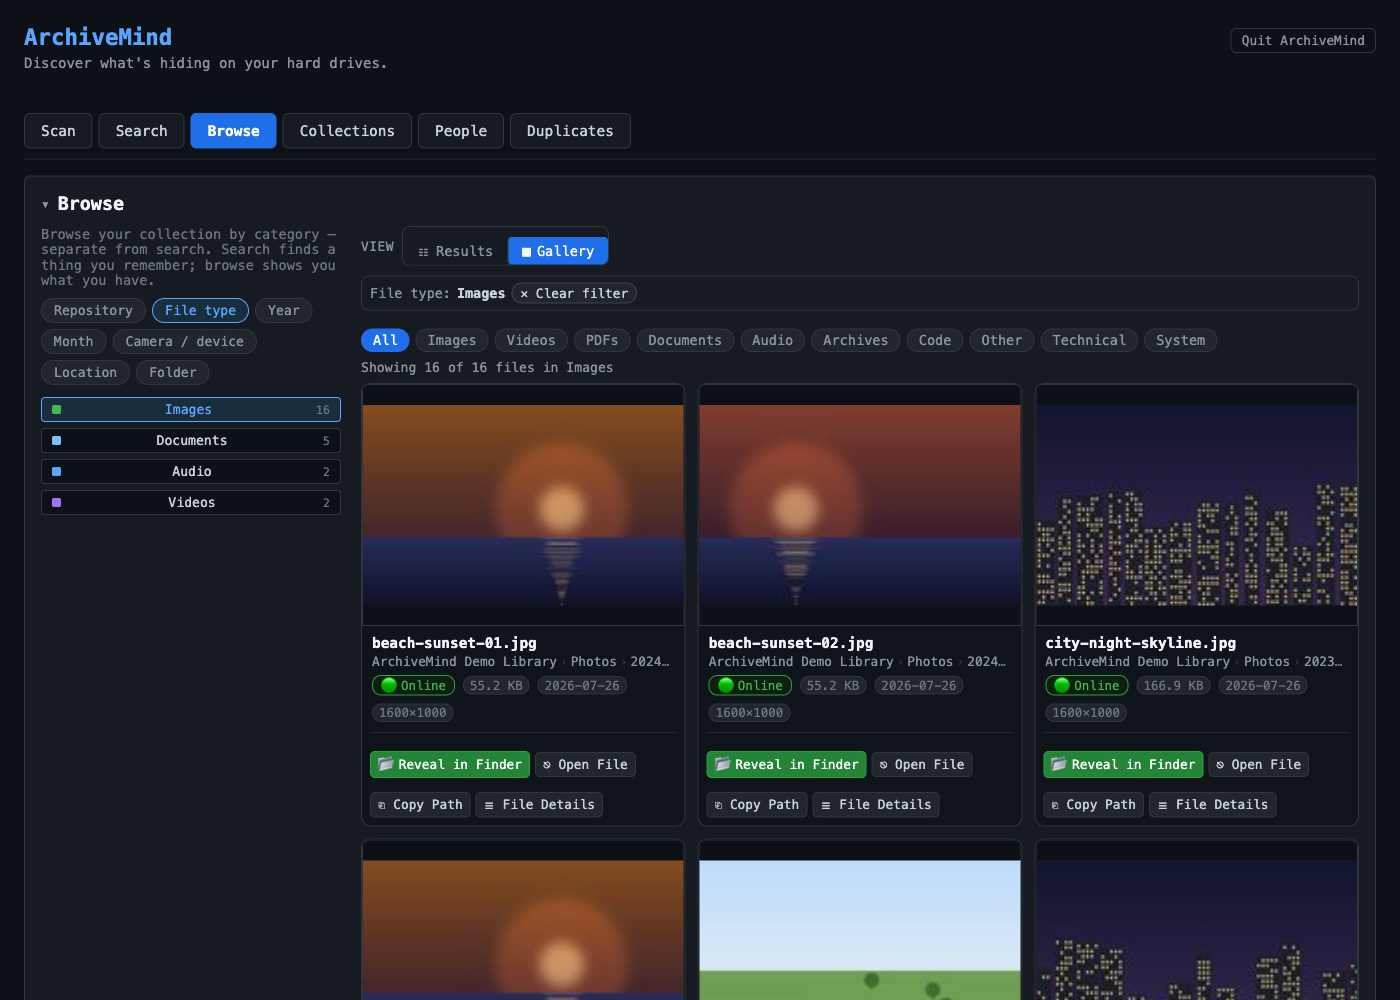
Task: Group by Year
Action: pyautogui.click(x=284, y=311)
